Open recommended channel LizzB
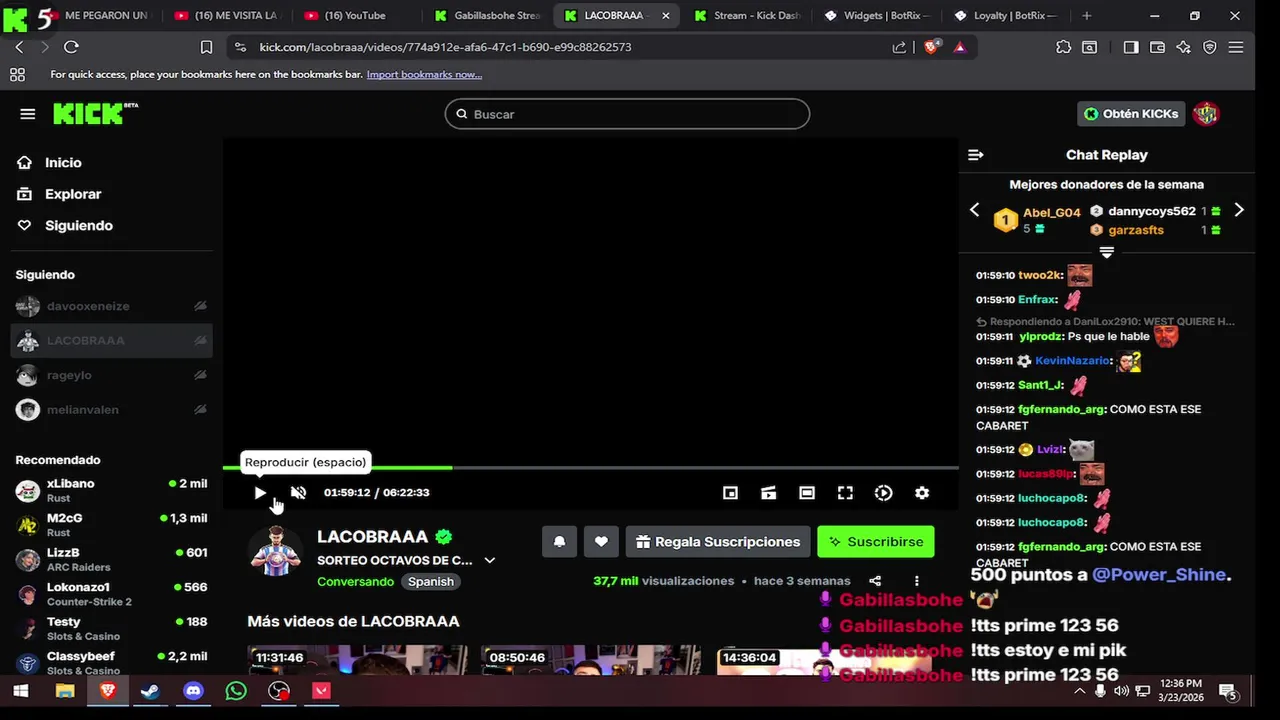The width and height of the screenshot is (1280, 720). [x=111, y=559]
